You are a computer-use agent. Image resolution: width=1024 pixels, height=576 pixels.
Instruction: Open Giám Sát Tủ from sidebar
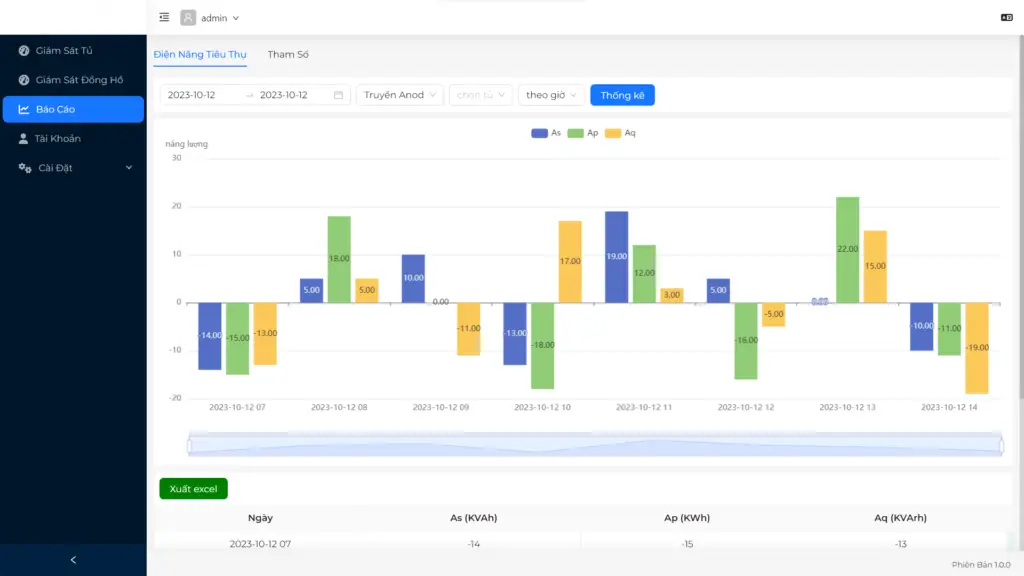click(x=64, y=50)
